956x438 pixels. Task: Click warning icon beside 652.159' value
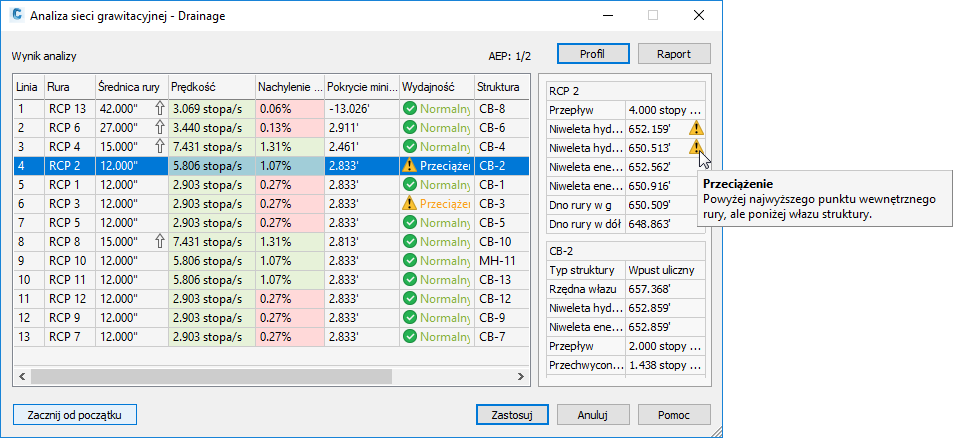696,129
